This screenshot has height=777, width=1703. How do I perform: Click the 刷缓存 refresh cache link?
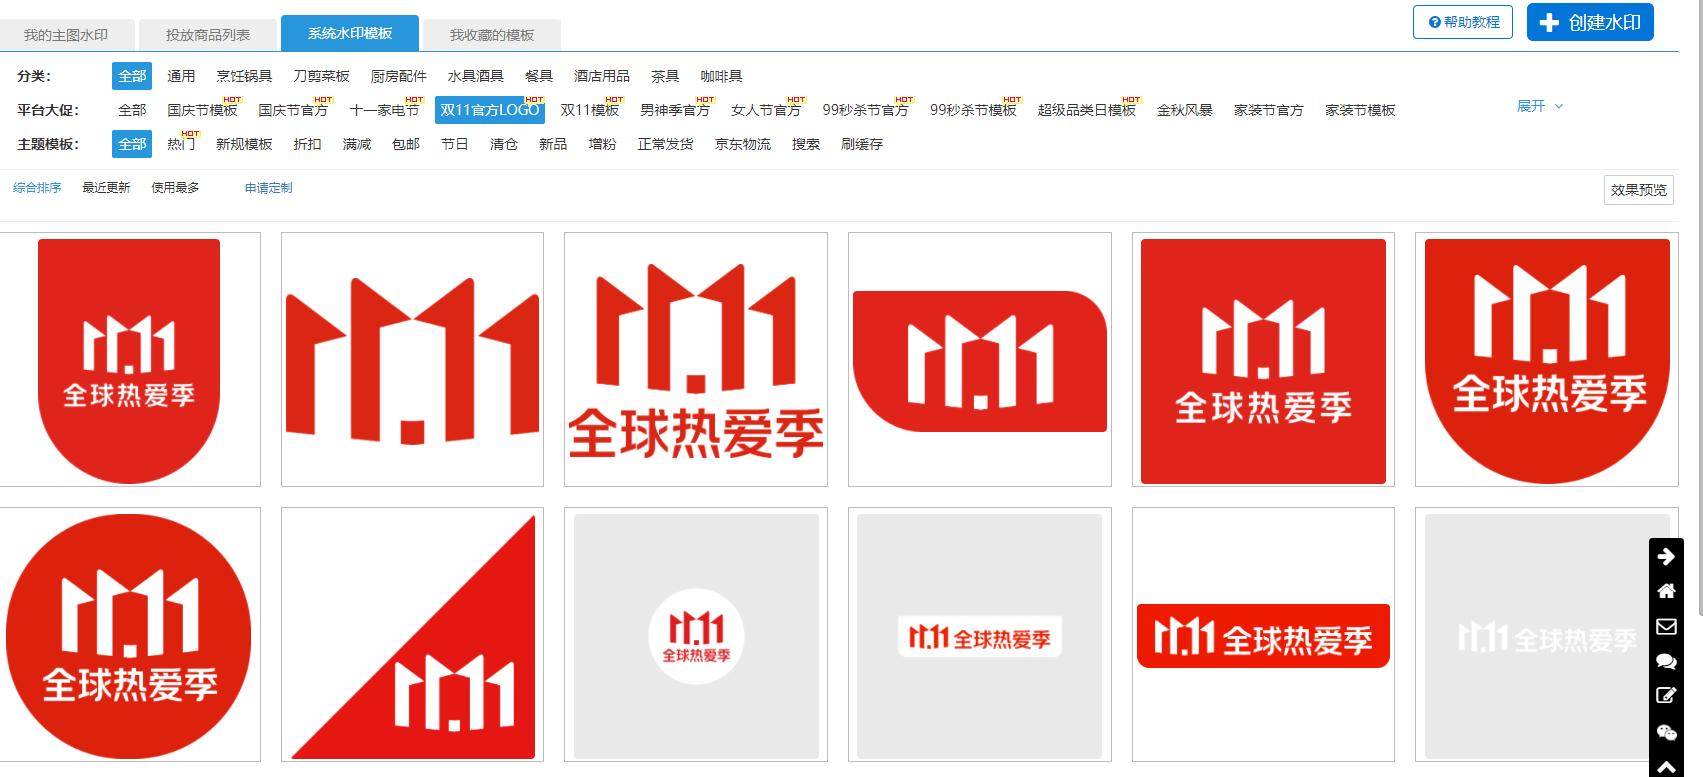tap(861, 144)
